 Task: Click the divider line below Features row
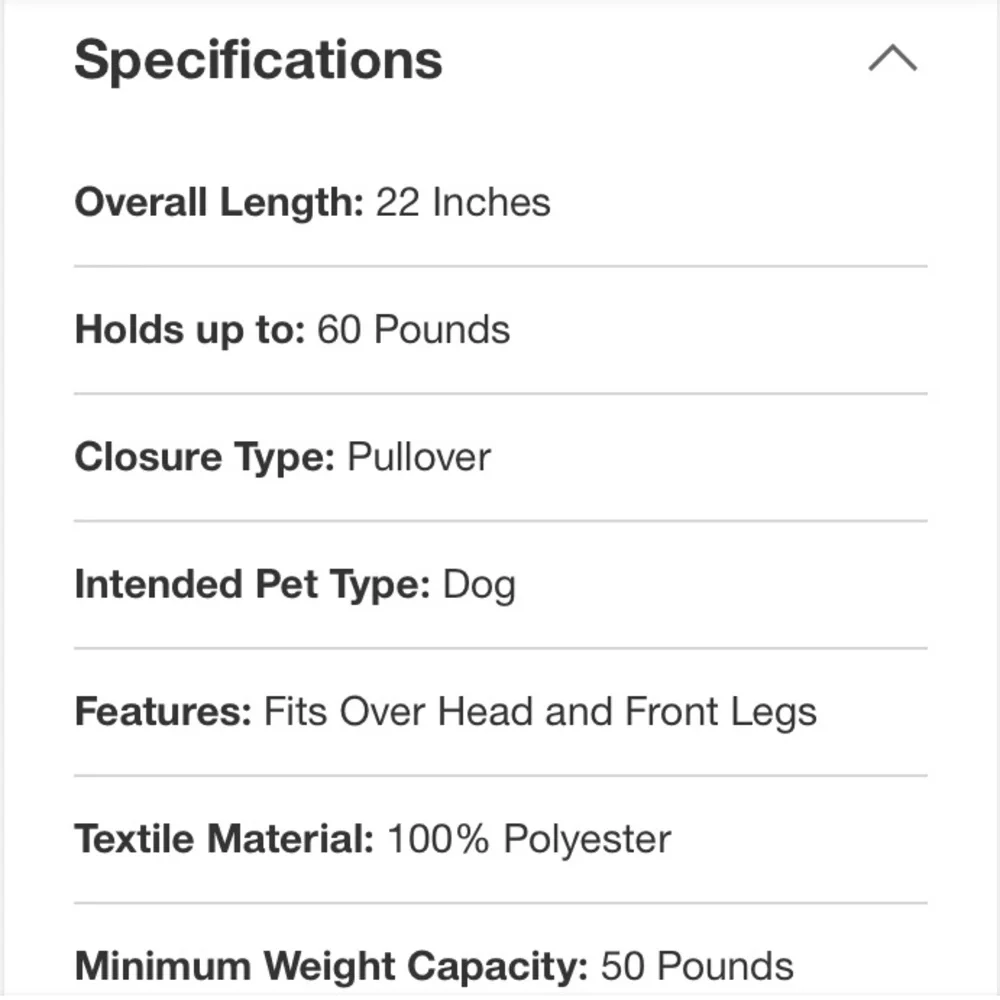501,776
